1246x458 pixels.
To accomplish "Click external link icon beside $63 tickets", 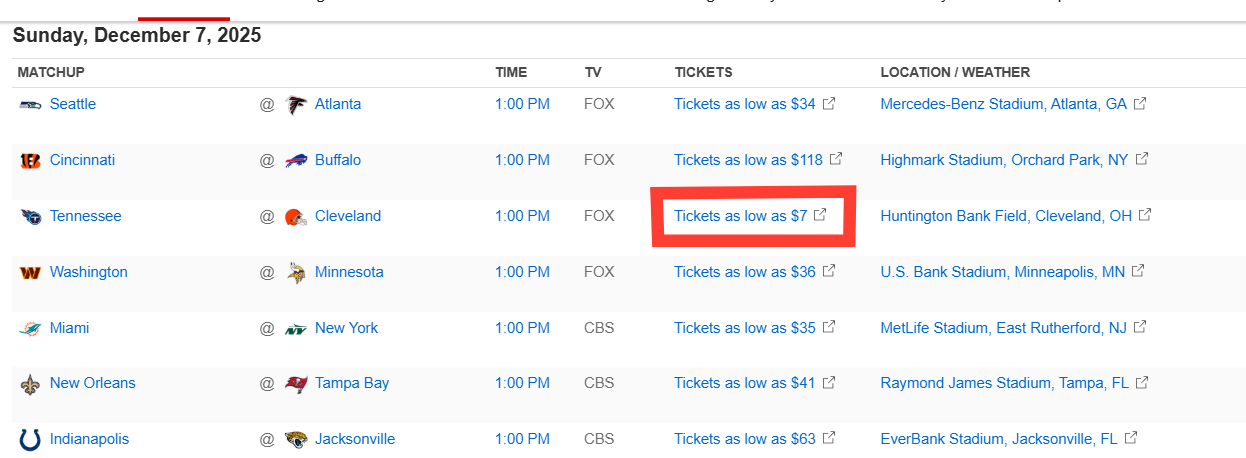I will click(830, 438).
